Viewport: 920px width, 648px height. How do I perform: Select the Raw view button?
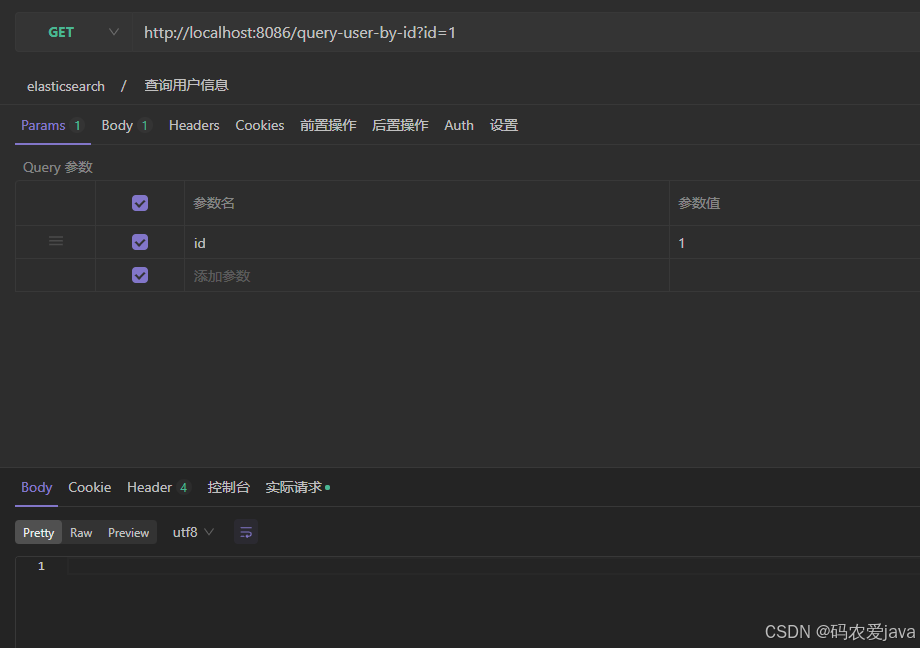[x=81, y=532]
